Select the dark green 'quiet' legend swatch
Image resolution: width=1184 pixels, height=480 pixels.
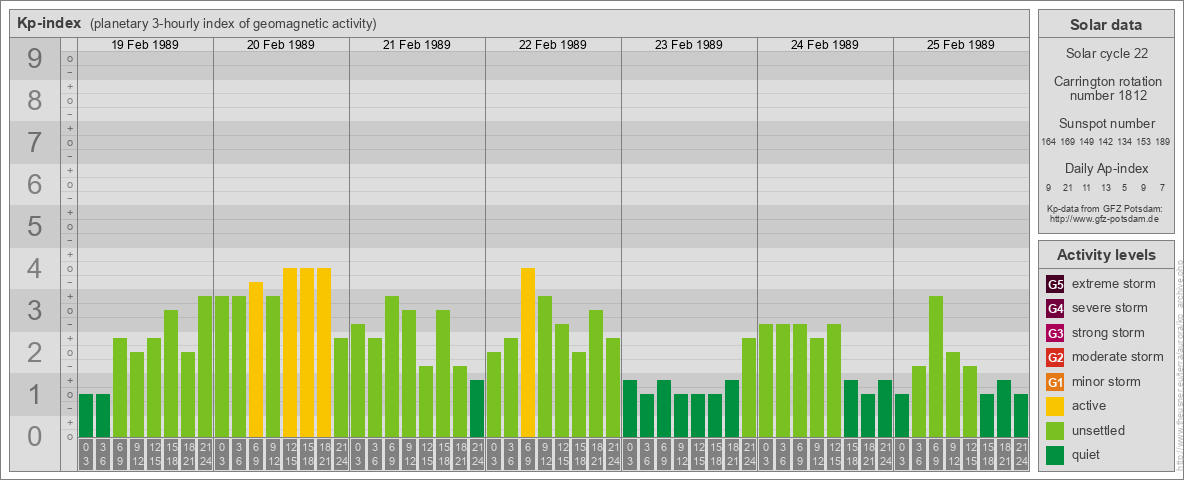point(1055,455)
